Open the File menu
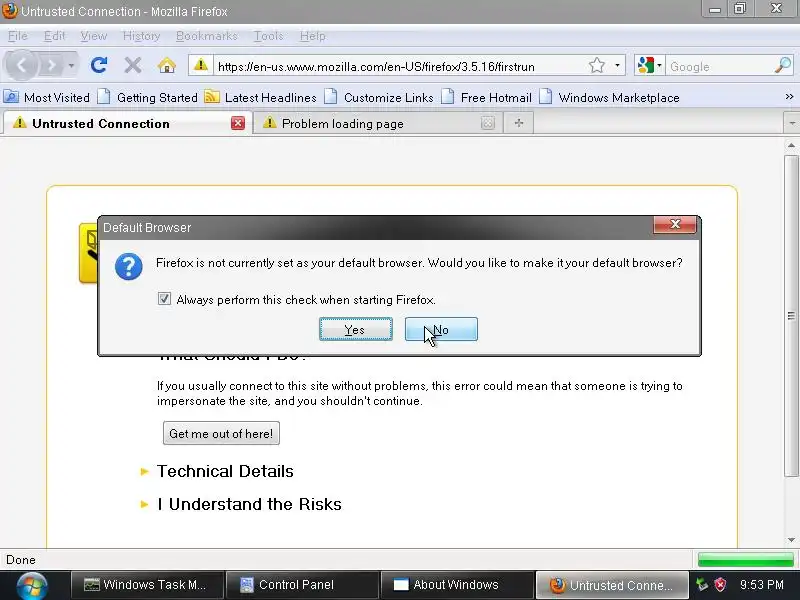800x600 pixels. 17,36
